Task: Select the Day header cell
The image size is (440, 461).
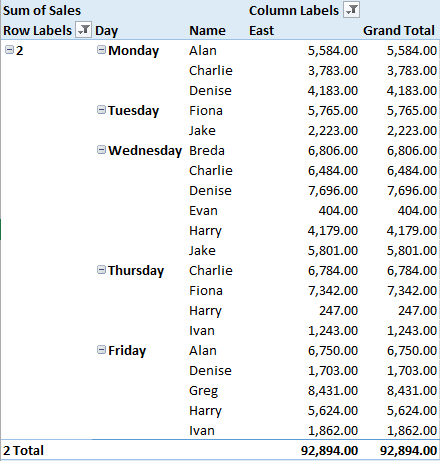Action: click(106, 31)
